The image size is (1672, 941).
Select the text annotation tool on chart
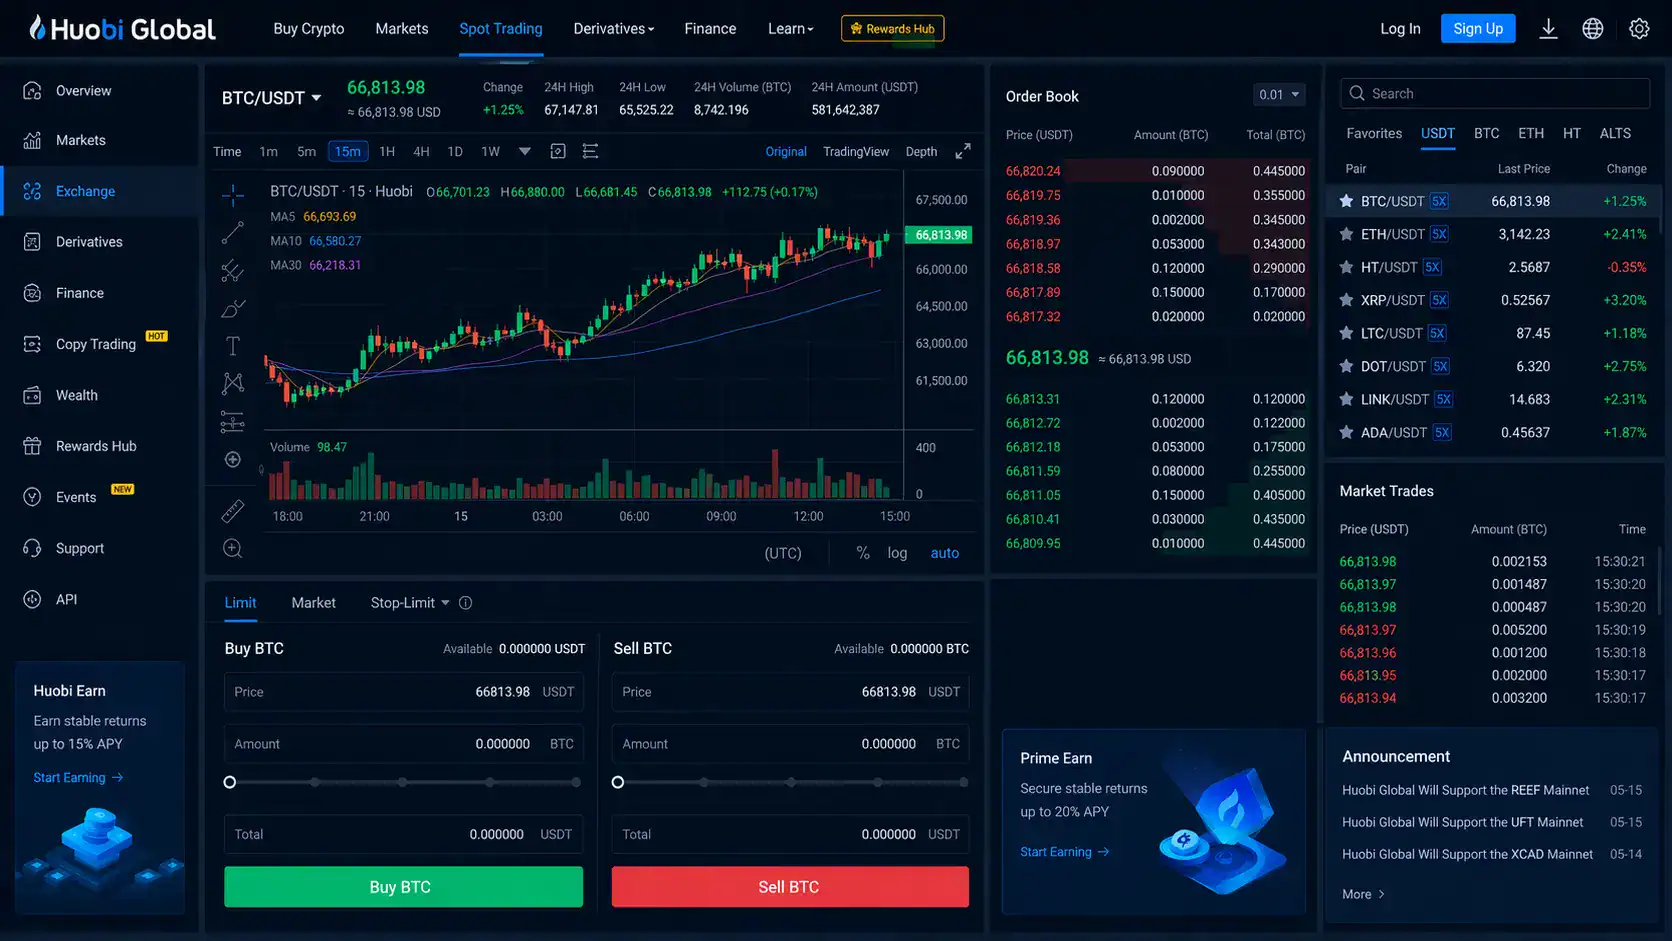232,346
